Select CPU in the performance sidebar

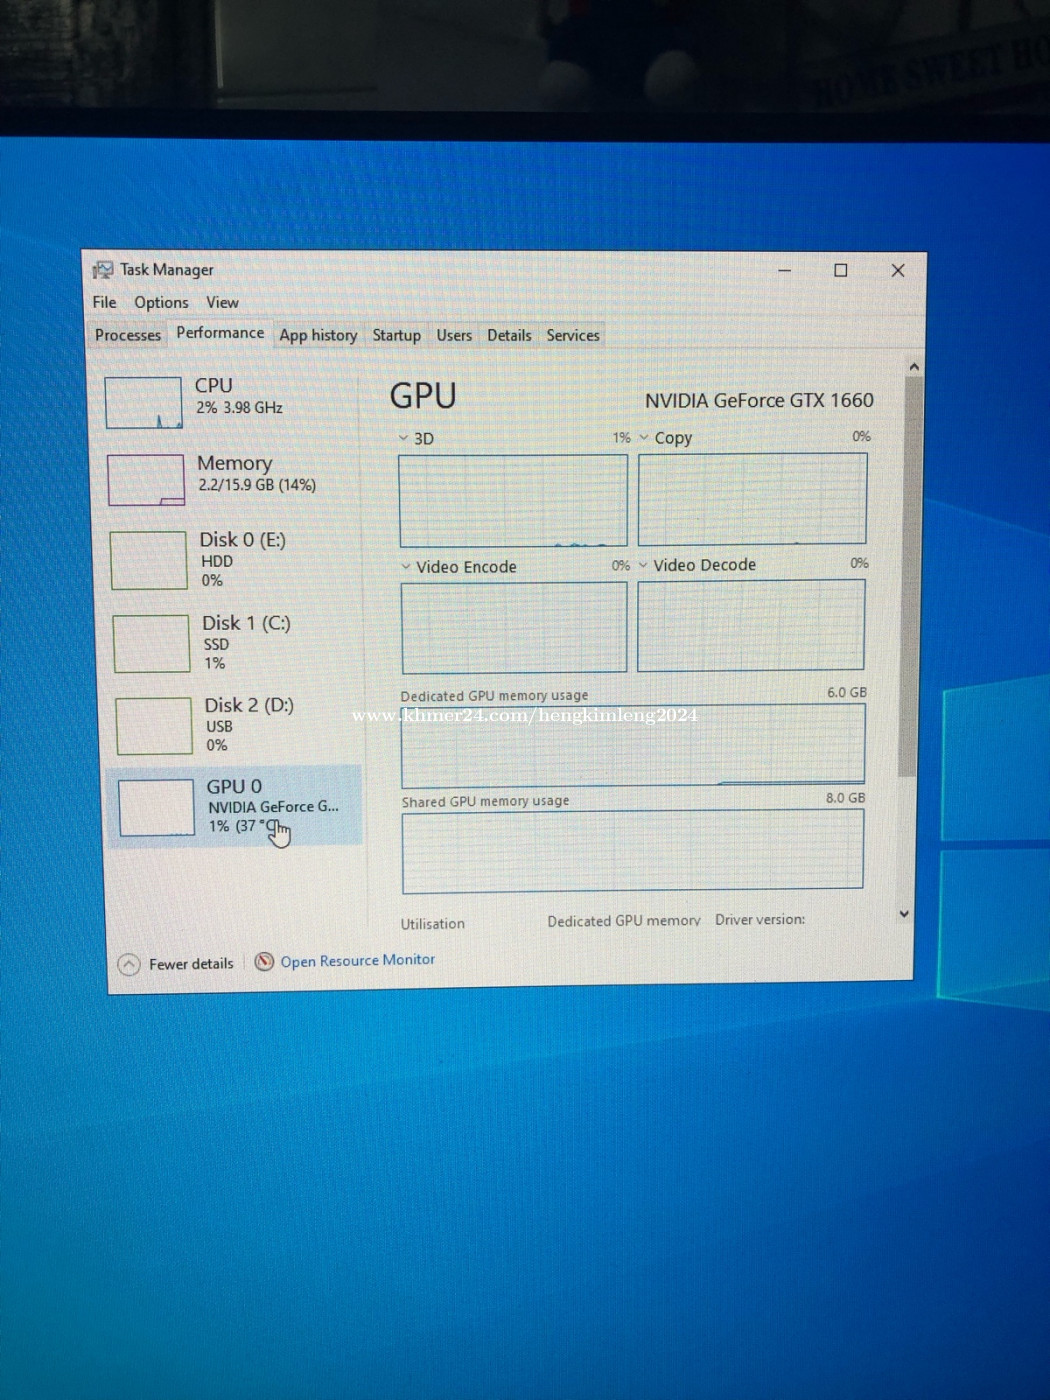click(231, 400)
